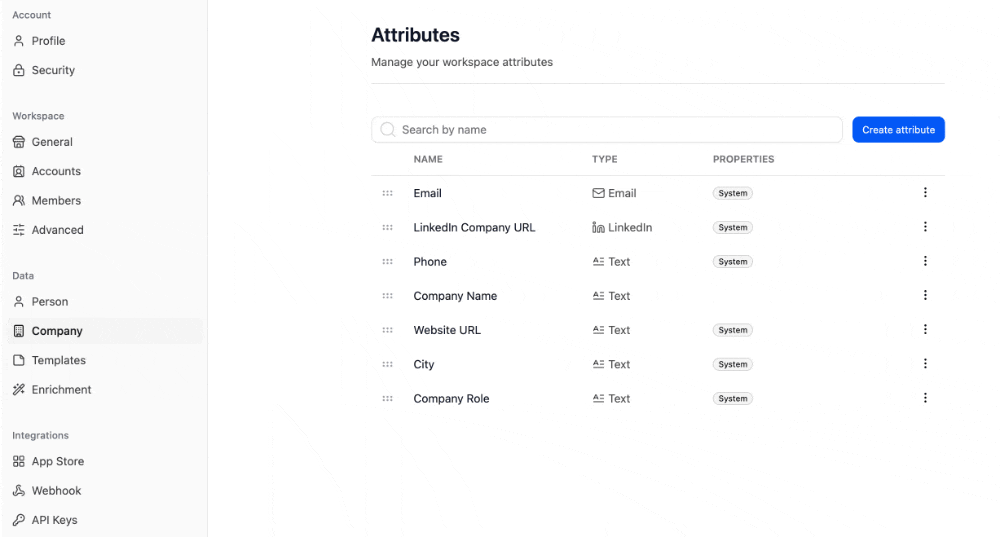Click the Accounts icon in sidebar

click(18, 171)
